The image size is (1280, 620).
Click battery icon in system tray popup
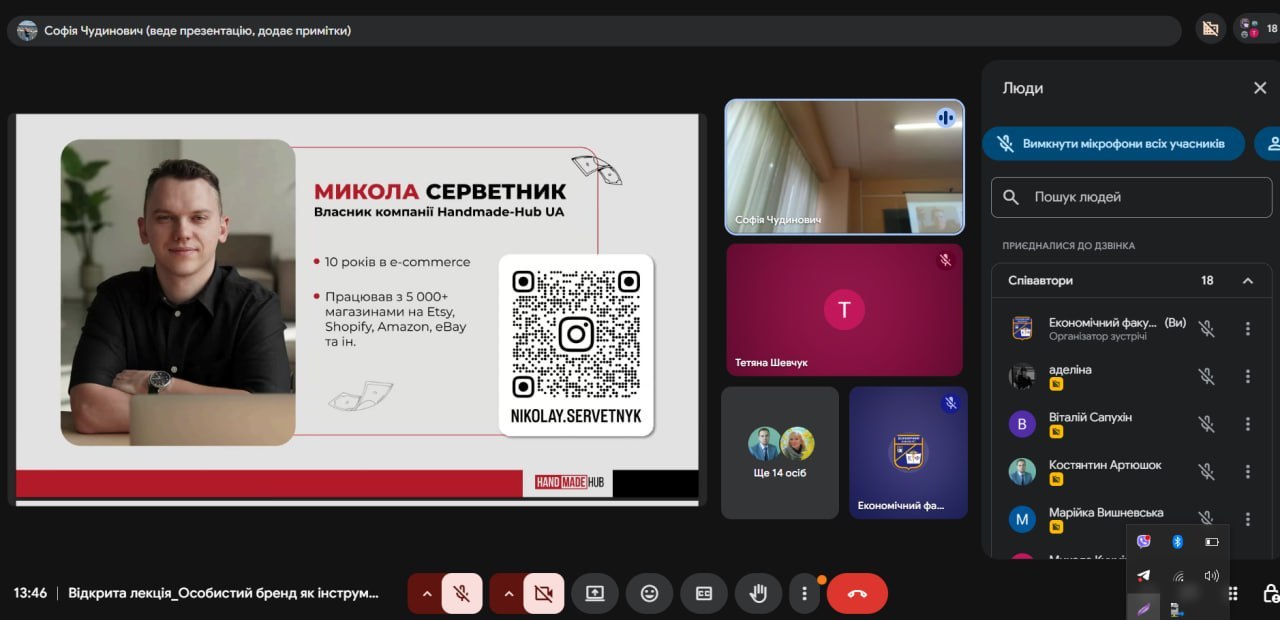[1212, 542]
